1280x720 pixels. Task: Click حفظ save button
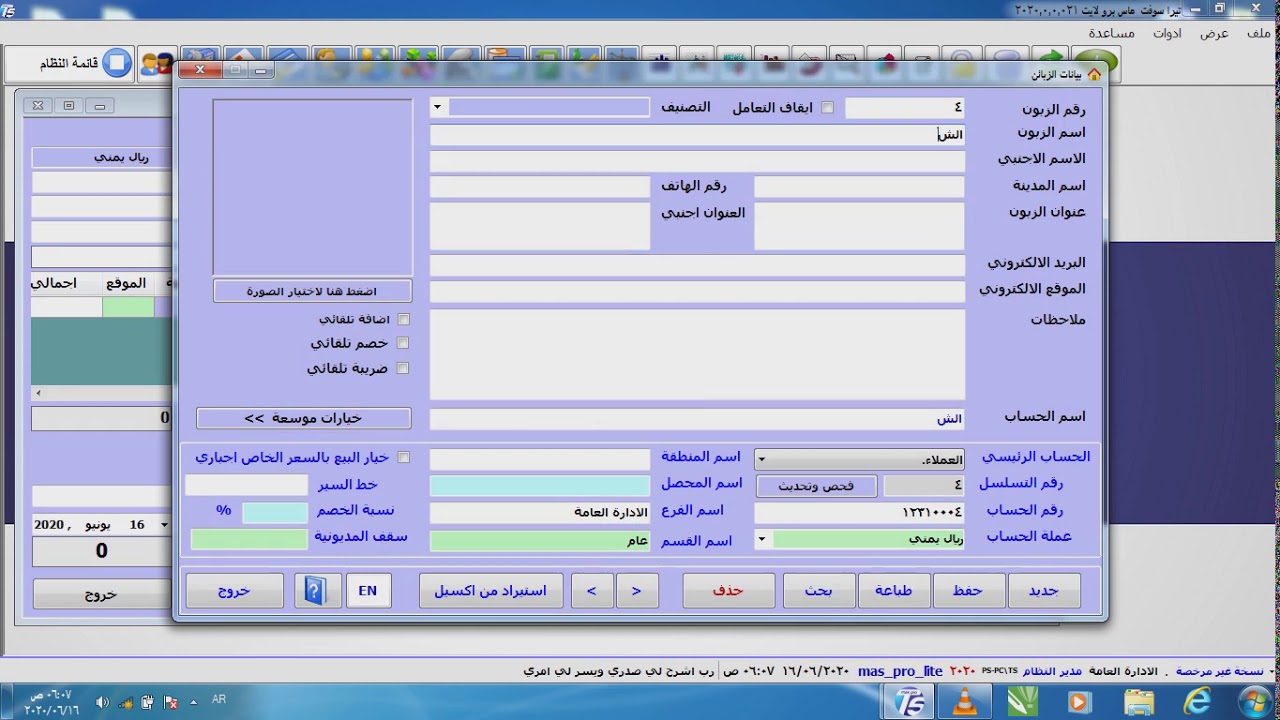967,591
